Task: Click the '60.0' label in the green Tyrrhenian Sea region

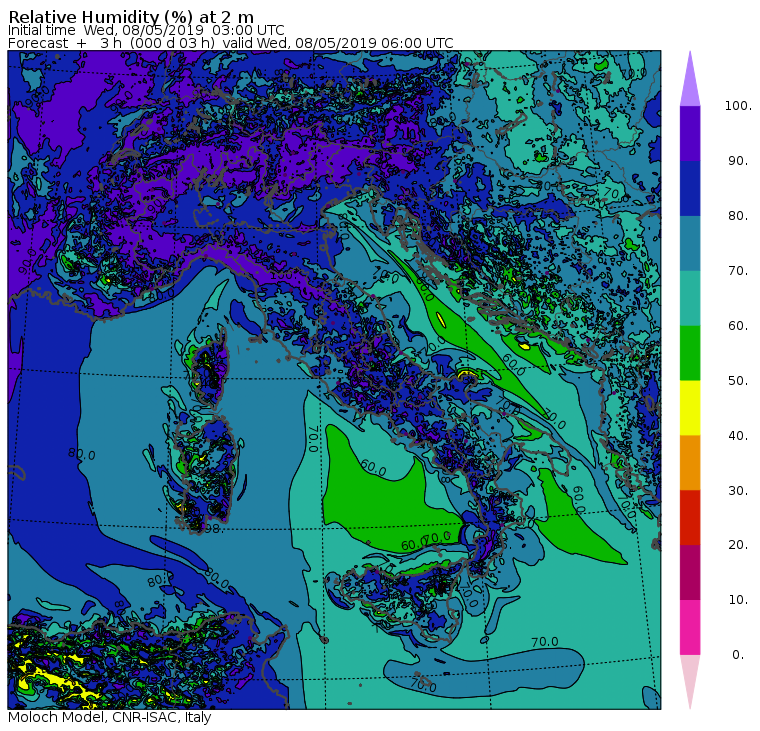Action: pos(374,468)
